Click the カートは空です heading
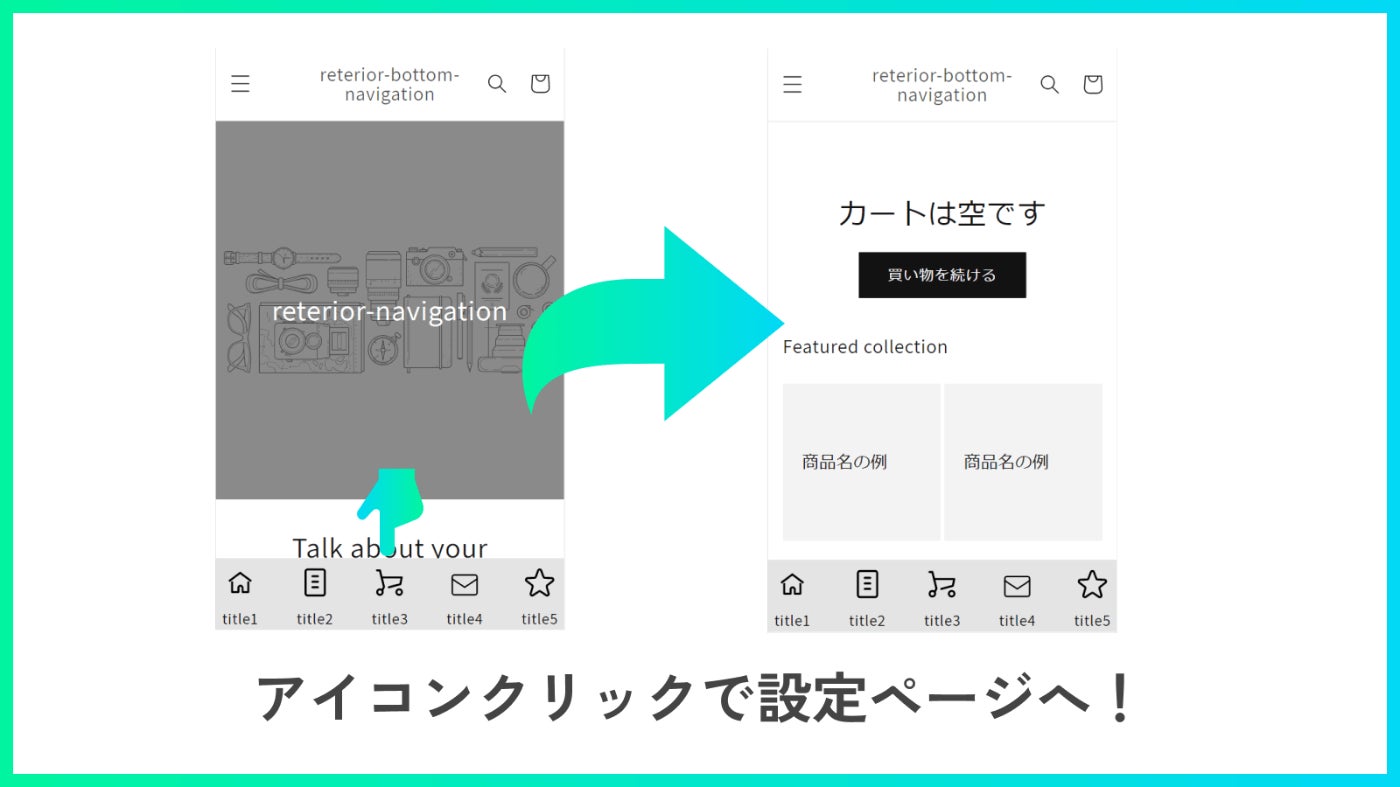The width and height of the screenshot is (1400, 787). click(942, 213)
